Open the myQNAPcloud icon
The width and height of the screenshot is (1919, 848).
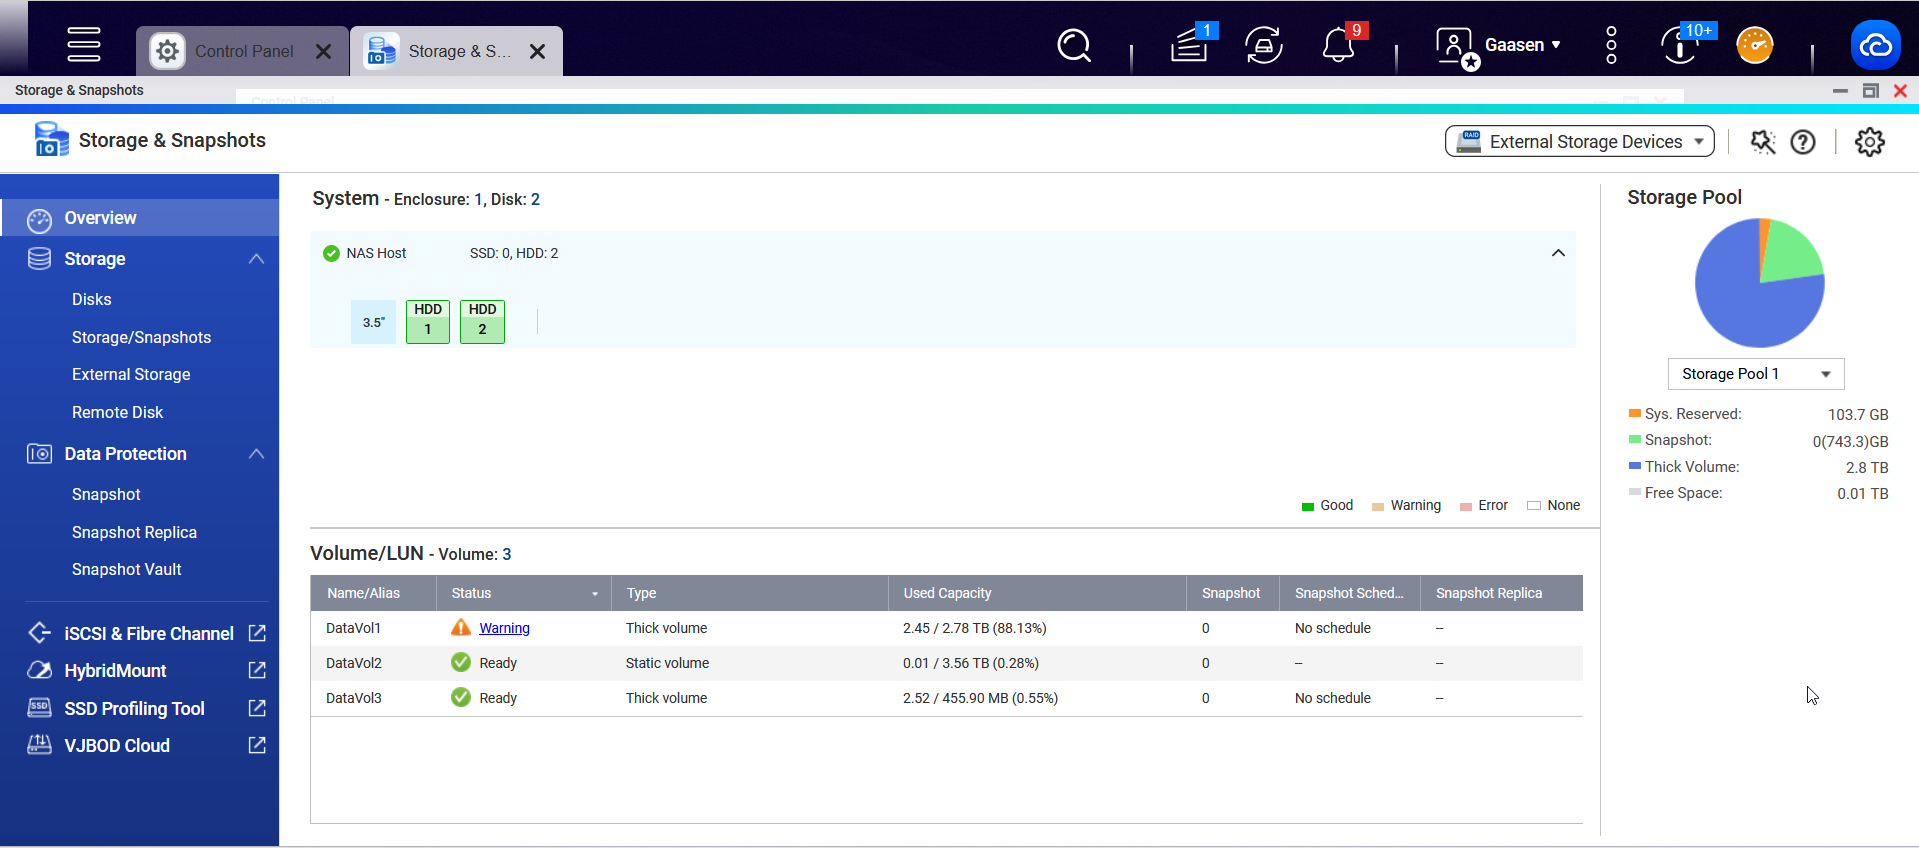tap(1875, 46)
